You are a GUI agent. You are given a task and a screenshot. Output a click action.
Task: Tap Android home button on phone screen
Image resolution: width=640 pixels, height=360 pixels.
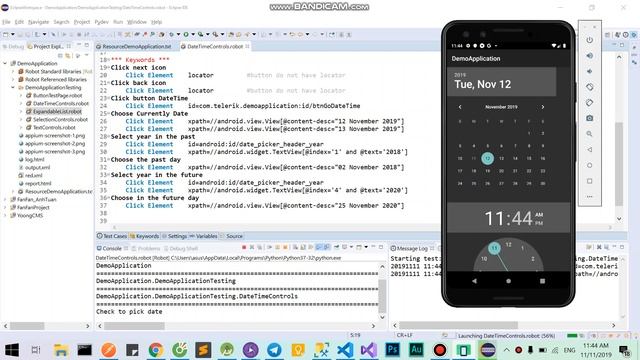tap(508, 281)
